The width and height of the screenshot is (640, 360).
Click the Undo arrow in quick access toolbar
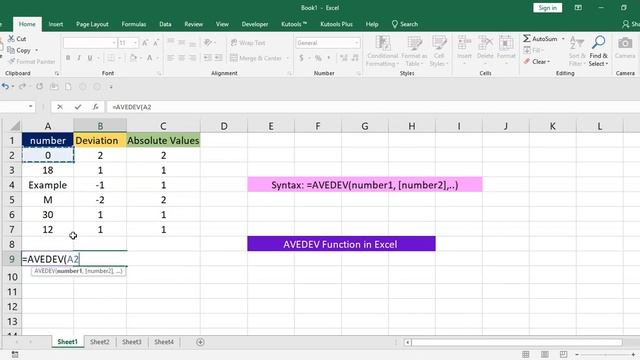point(5,87)
